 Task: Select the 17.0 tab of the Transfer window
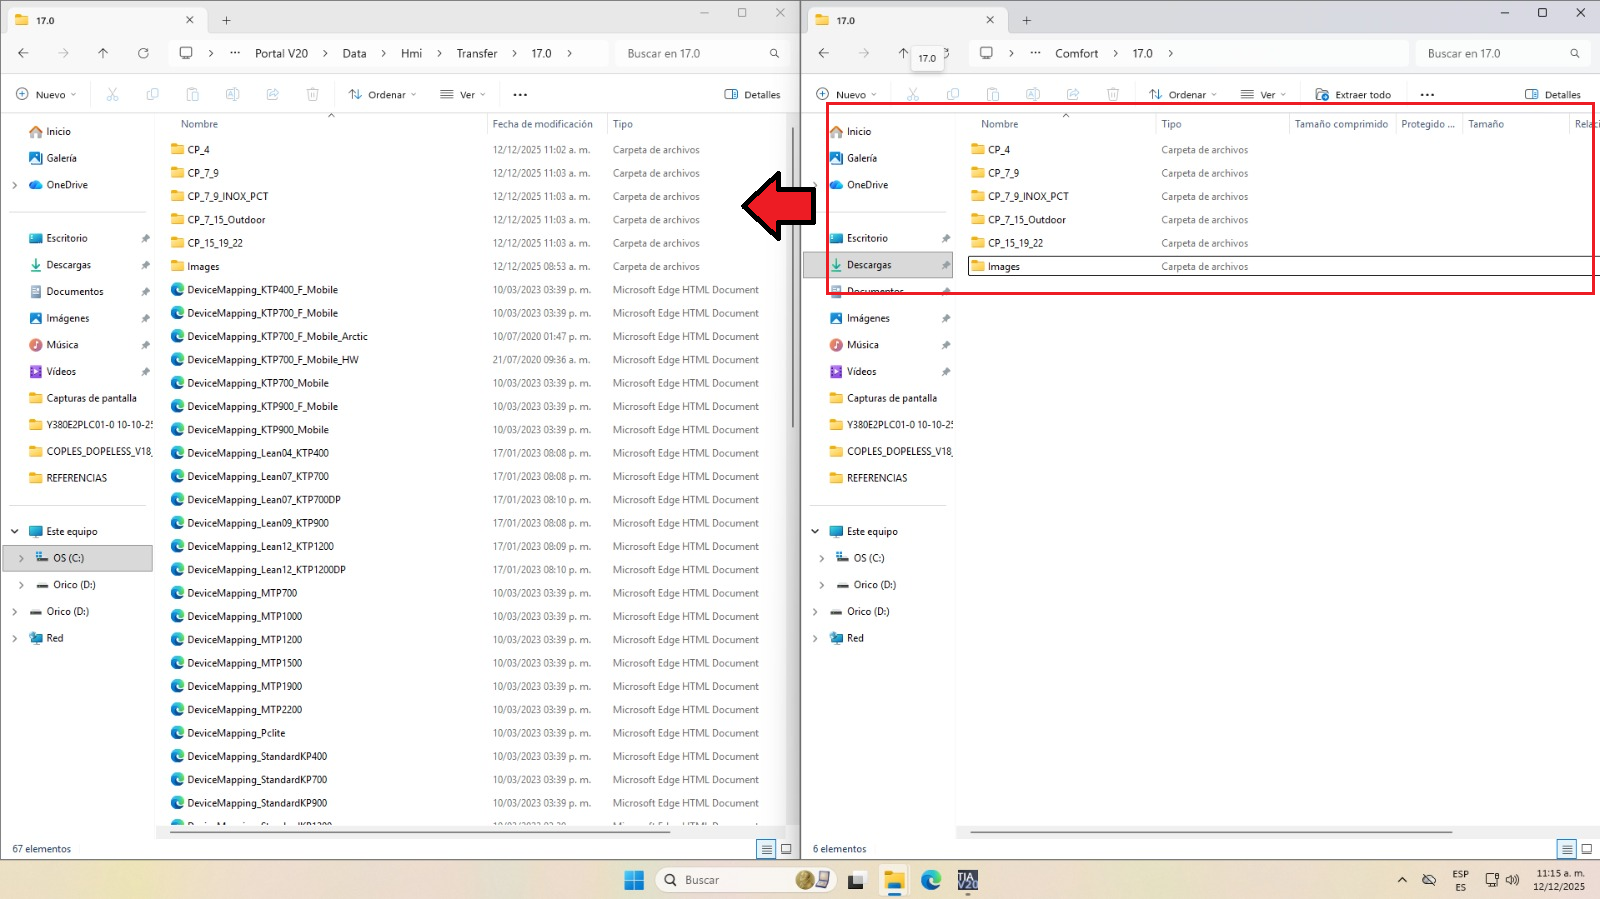105,20
